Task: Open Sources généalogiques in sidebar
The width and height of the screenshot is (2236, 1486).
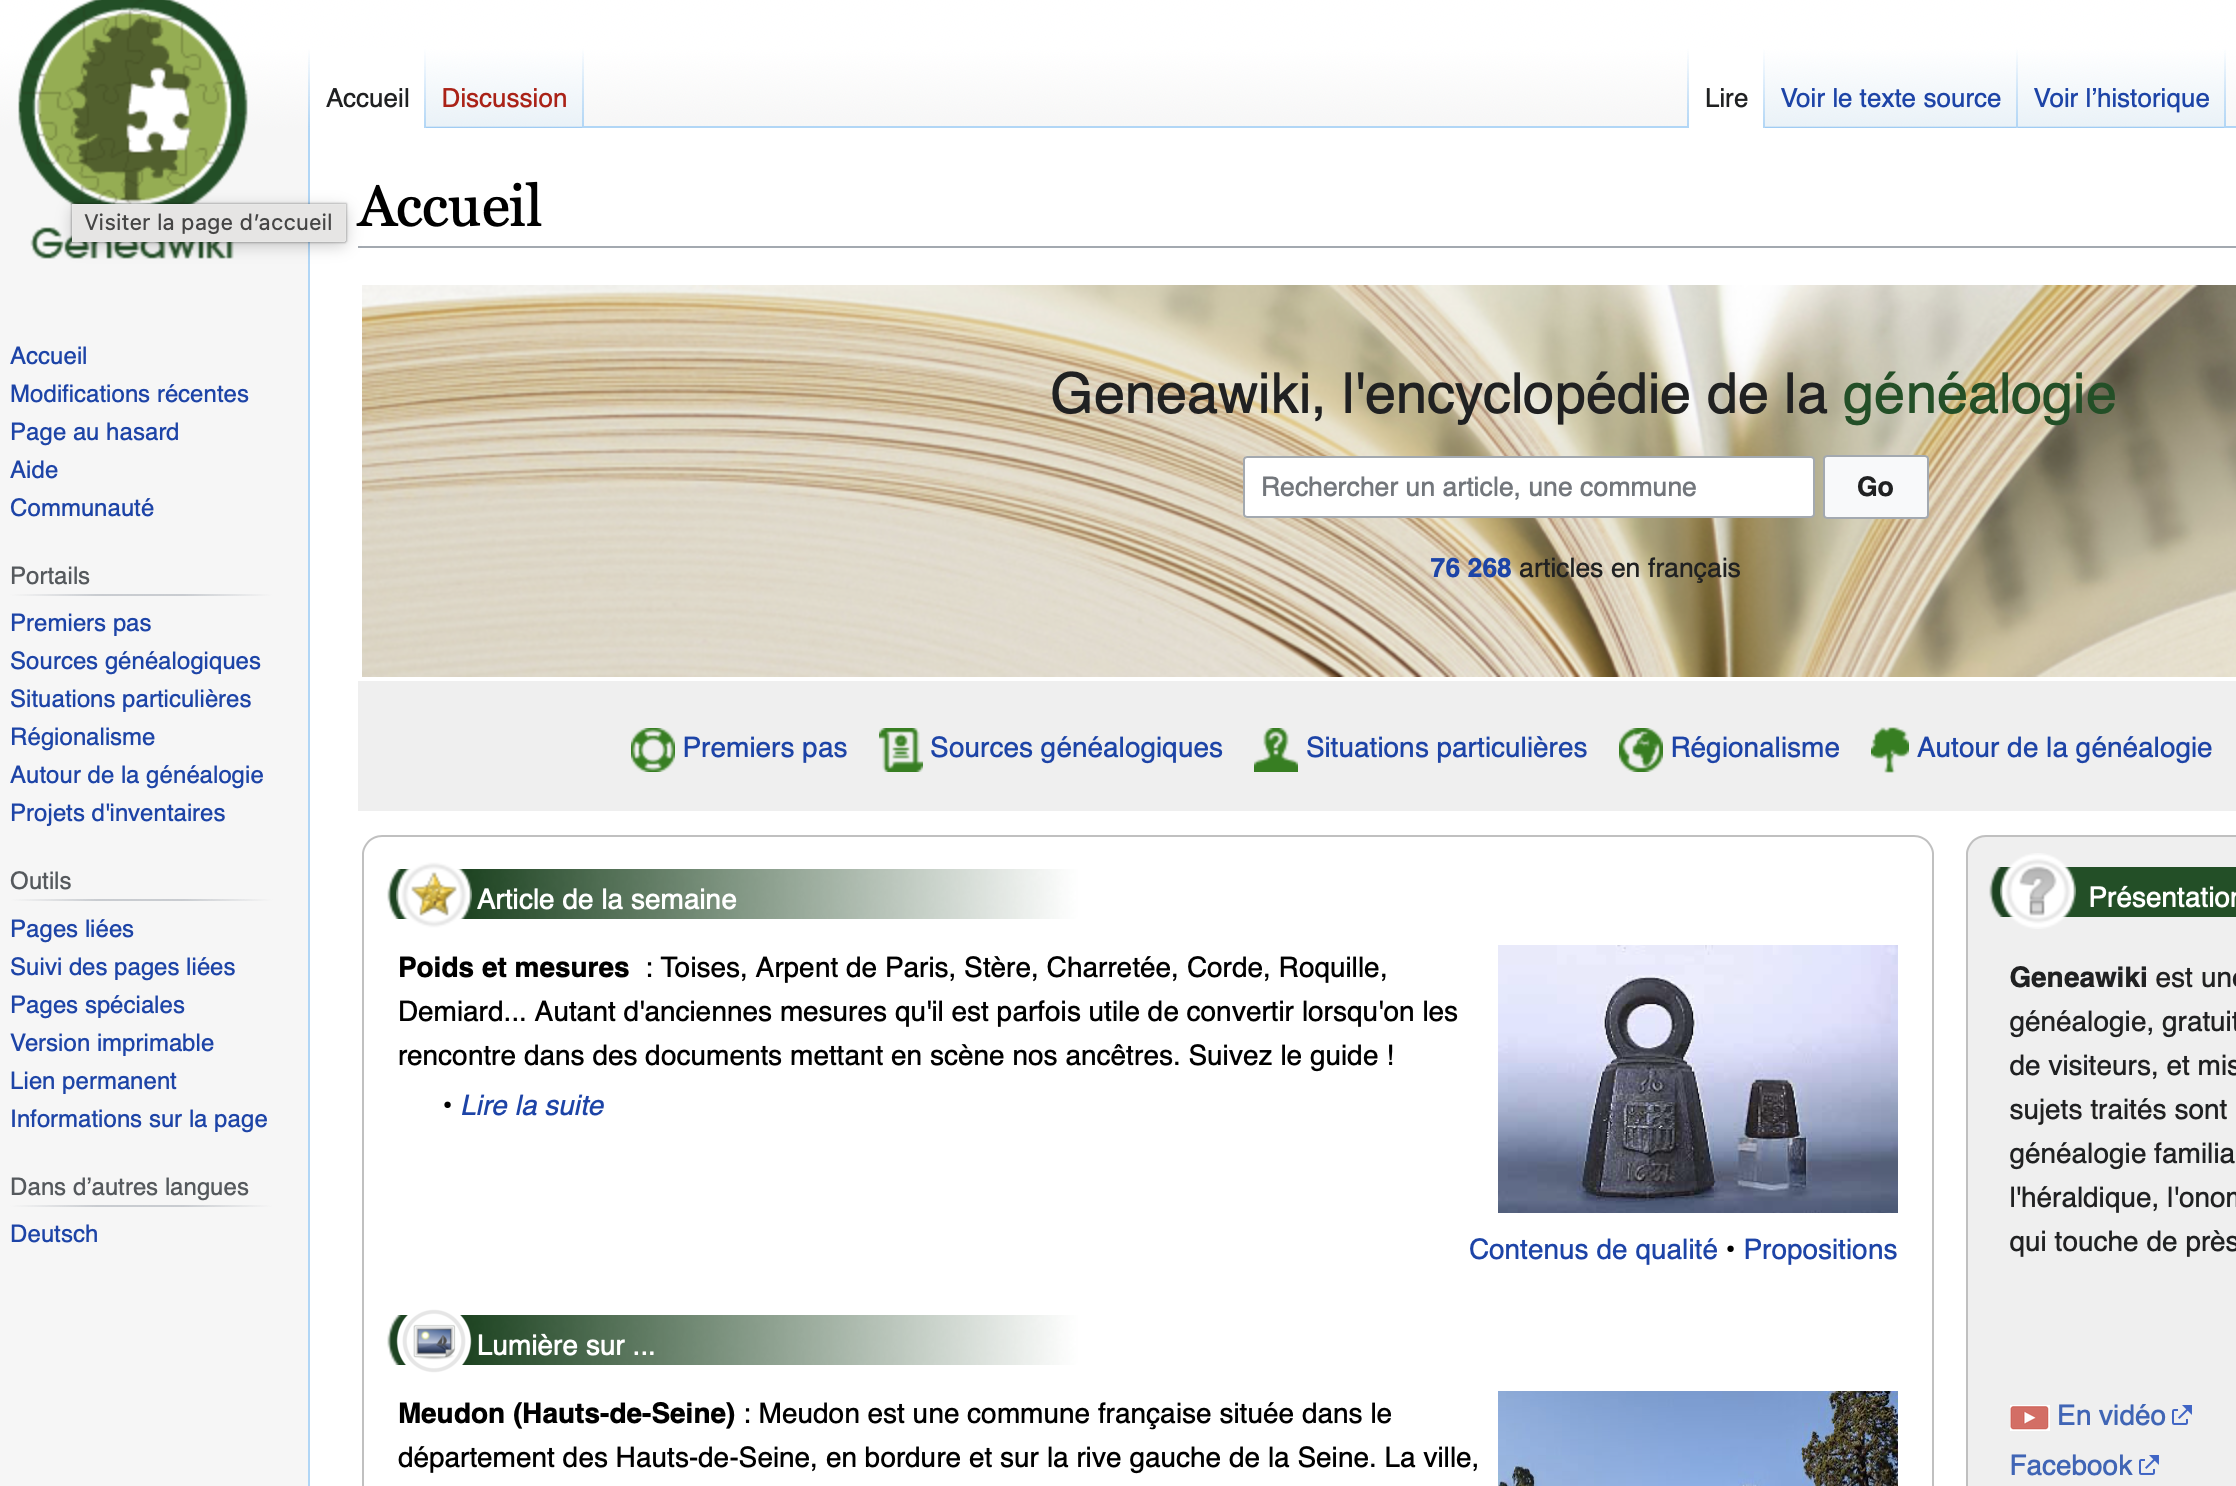Action: tap(135, 661)
